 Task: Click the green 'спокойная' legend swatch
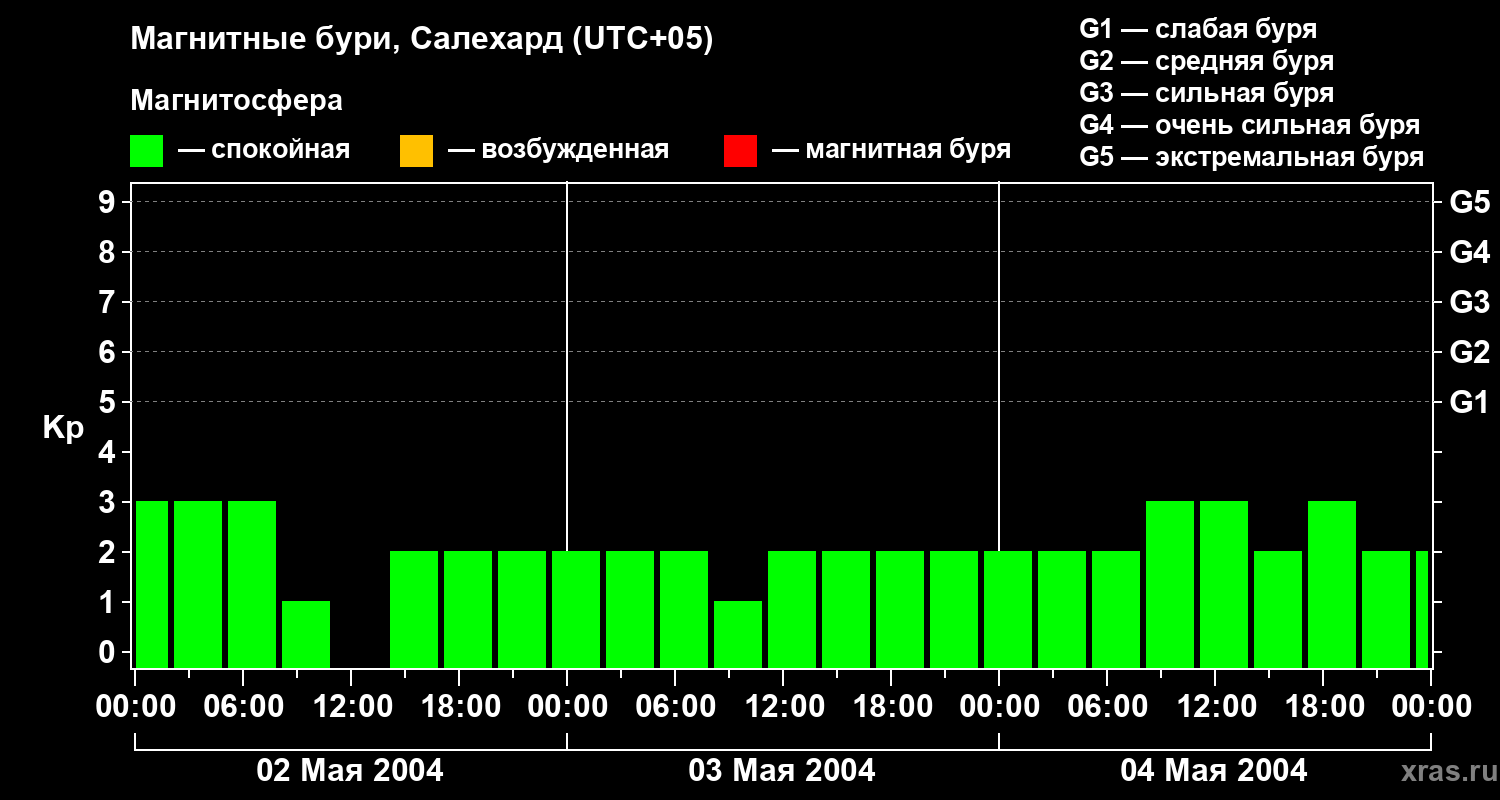pyautogui.click(x=147, y=151)
